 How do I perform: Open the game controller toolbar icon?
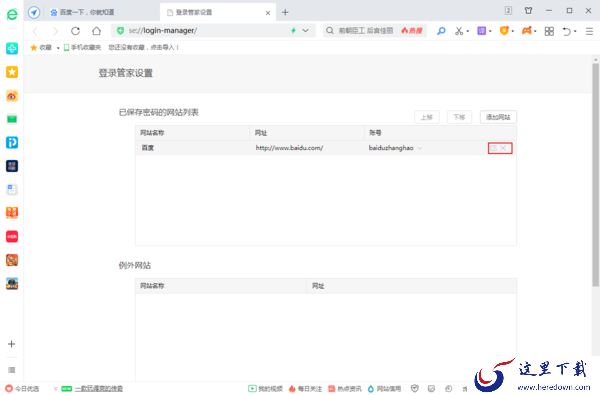coord(527,31)
